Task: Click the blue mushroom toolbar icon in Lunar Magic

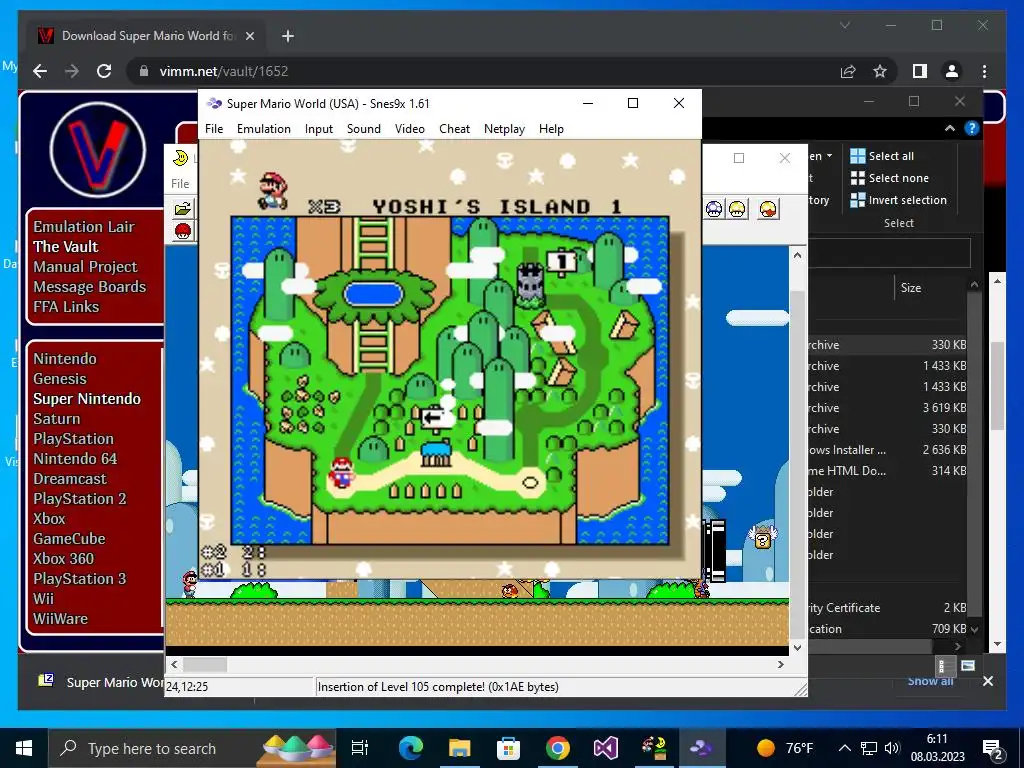Action: [x=714, y=210]
